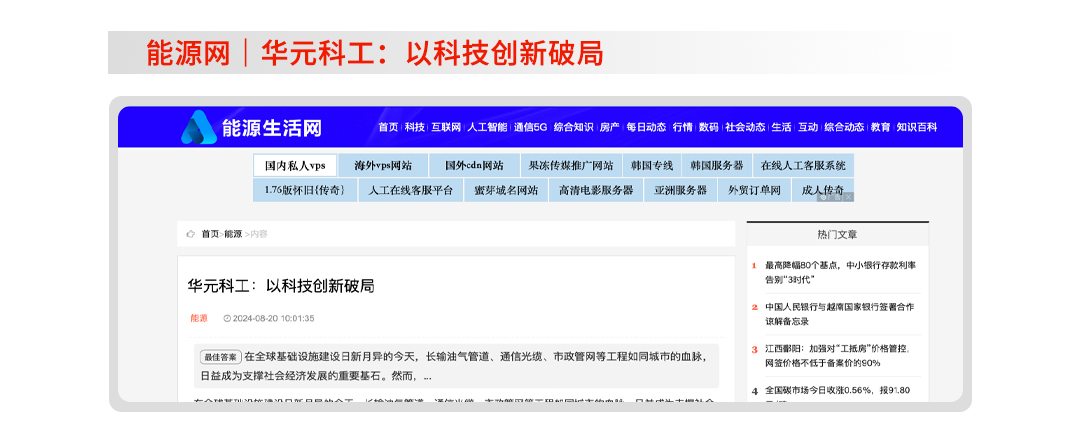Image resolution: width=1080 pixels, height=439 pixels.
Task: Click the hand icon beside the breadcrumb
Action: tap(190, 234)
